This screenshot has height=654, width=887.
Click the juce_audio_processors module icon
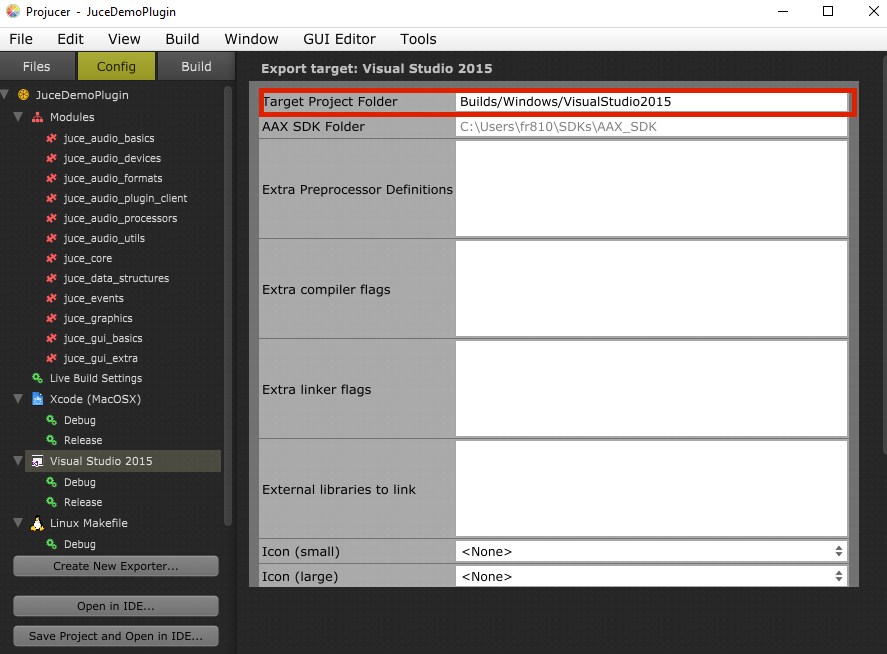(x=51, y=218)
